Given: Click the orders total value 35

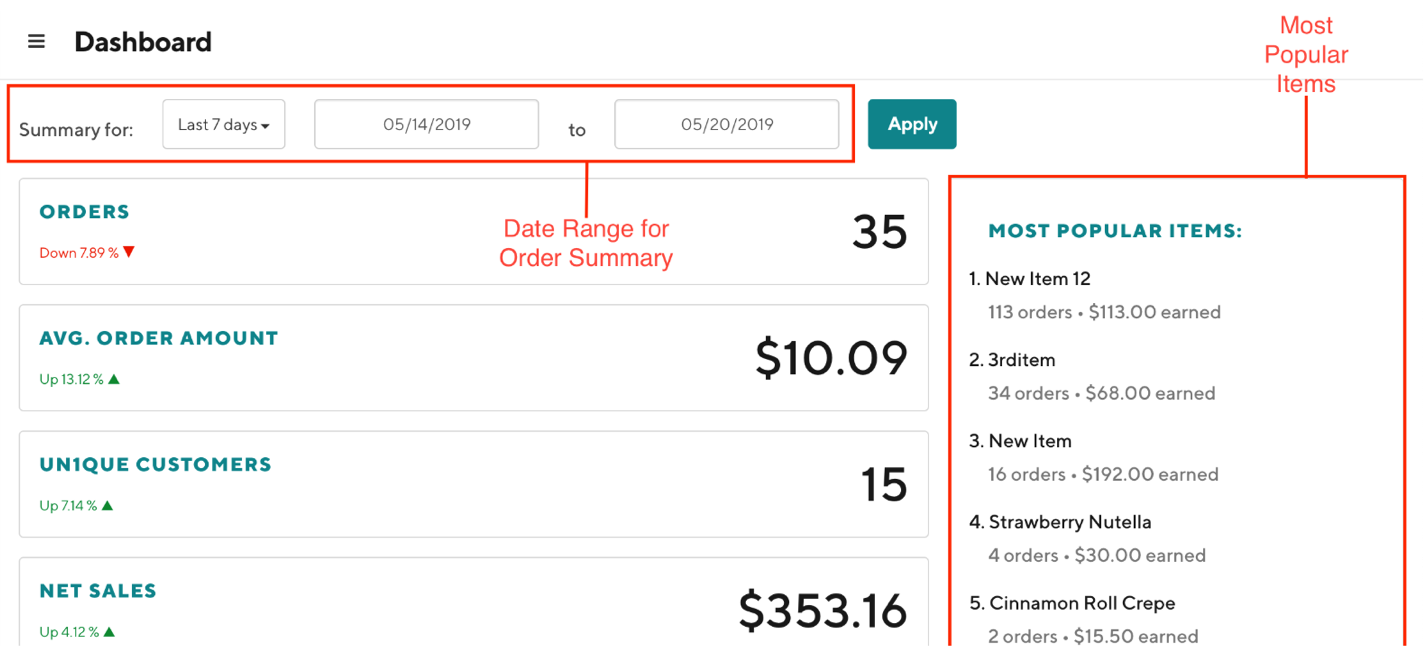Looking at the screenshot, I should tap(880, 232).
